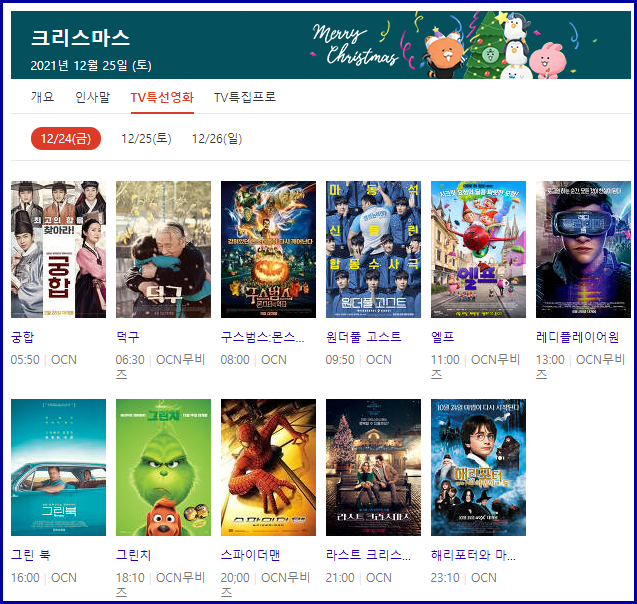This screenshot has height=604, width=637.
Task: Choose the 12/26(일) date
Action: [217, 139]
